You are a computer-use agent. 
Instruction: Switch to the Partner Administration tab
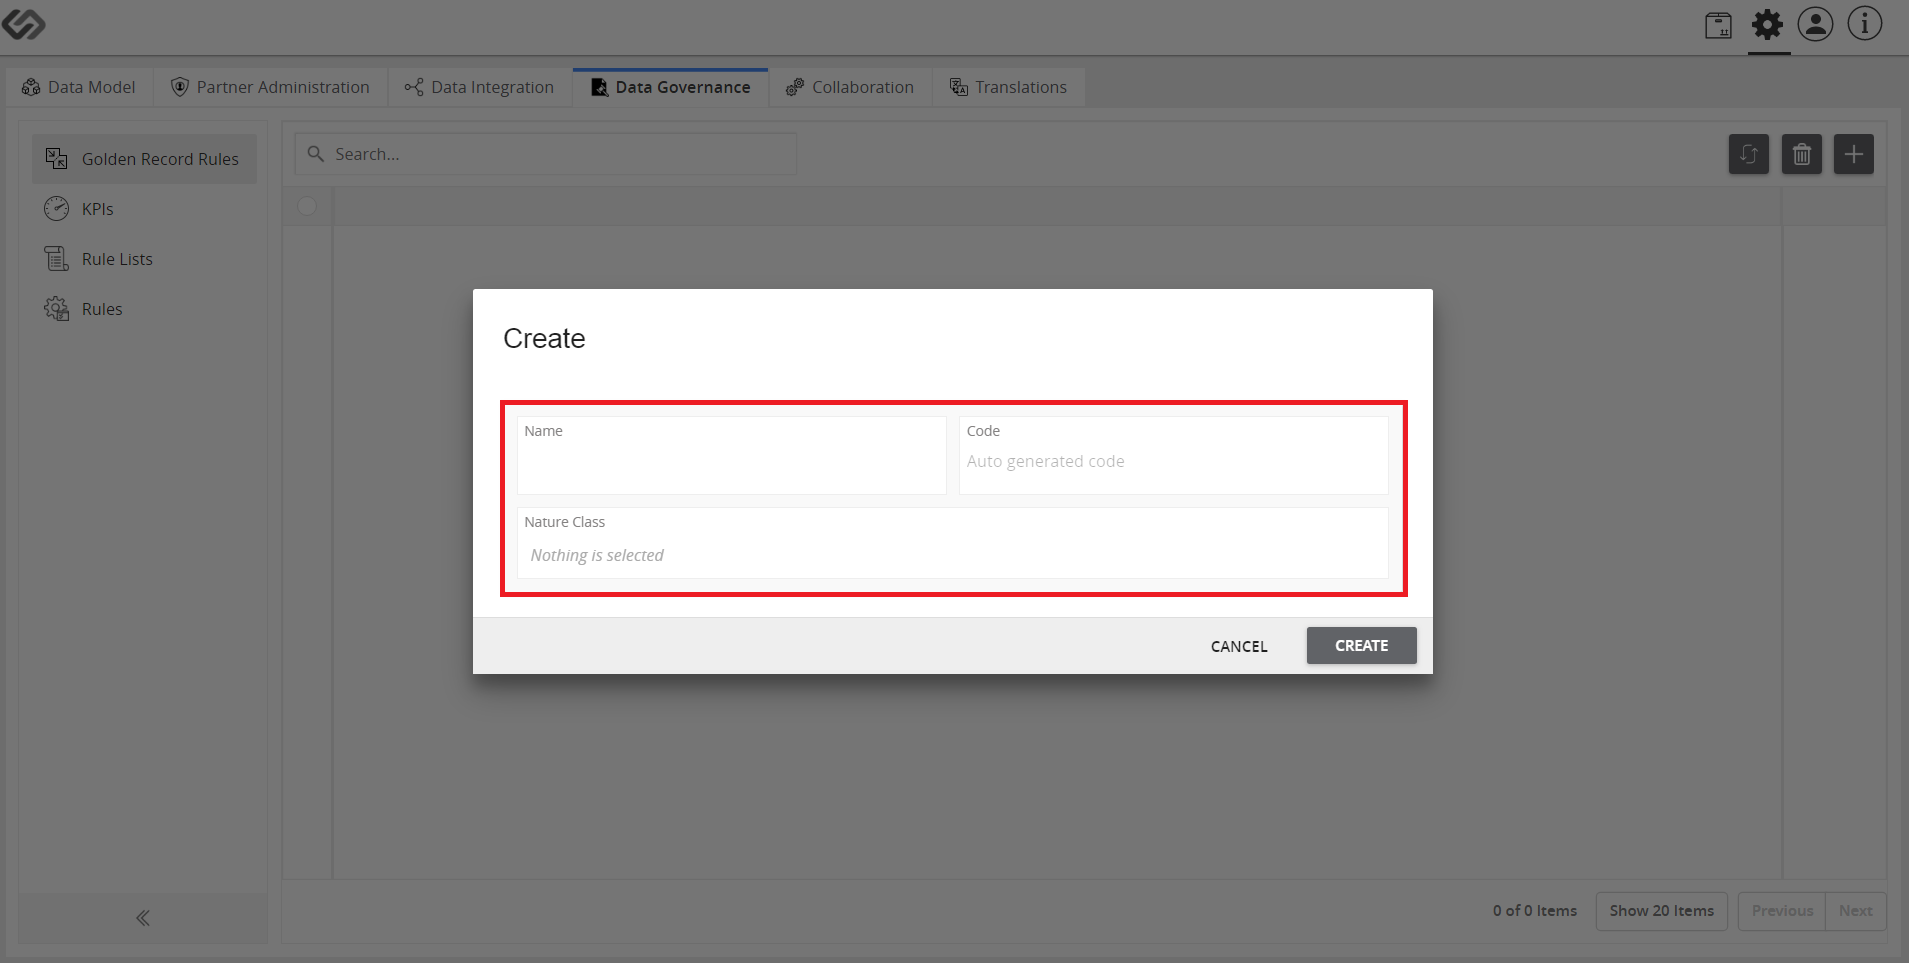[270, 87]
